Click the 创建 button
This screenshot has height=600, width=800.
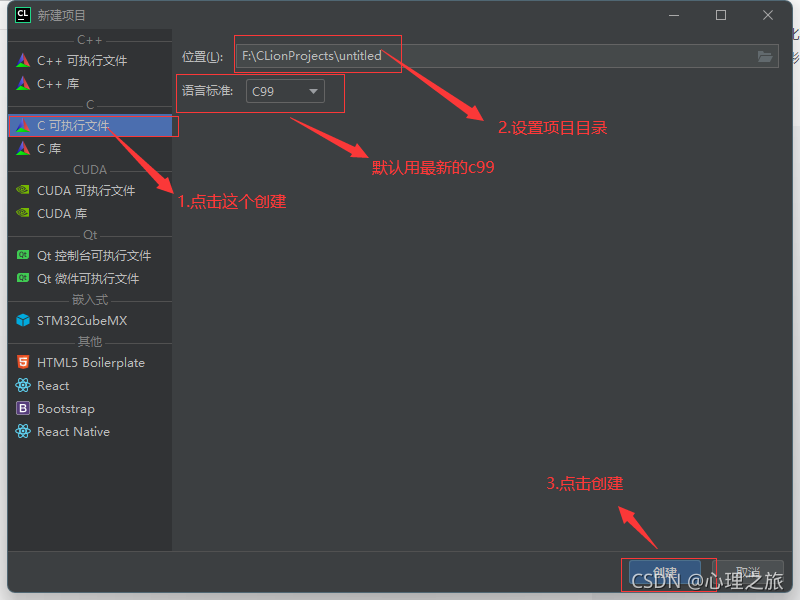coord(665,572)
